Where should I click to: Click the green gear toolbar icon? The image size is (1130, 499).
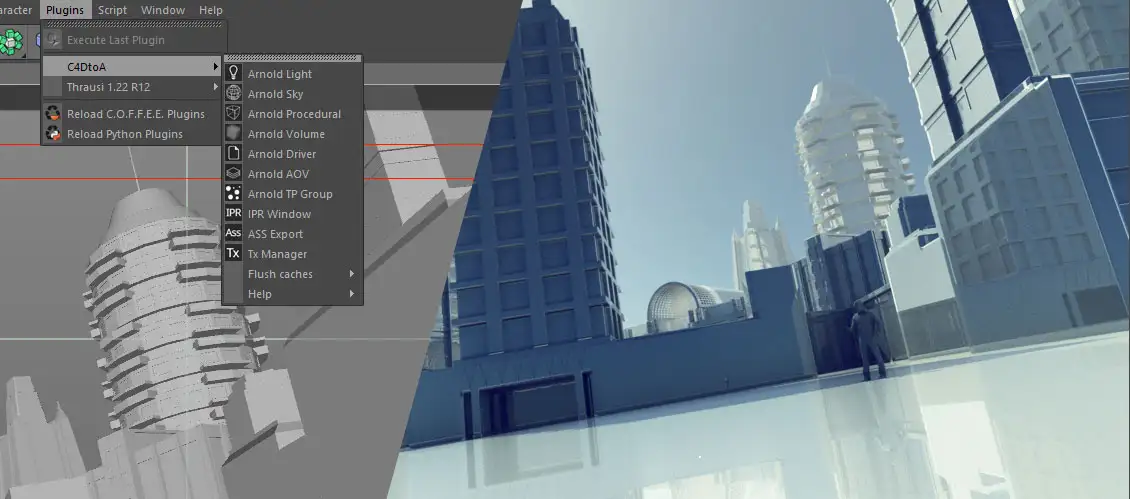[x=11, y=42]
